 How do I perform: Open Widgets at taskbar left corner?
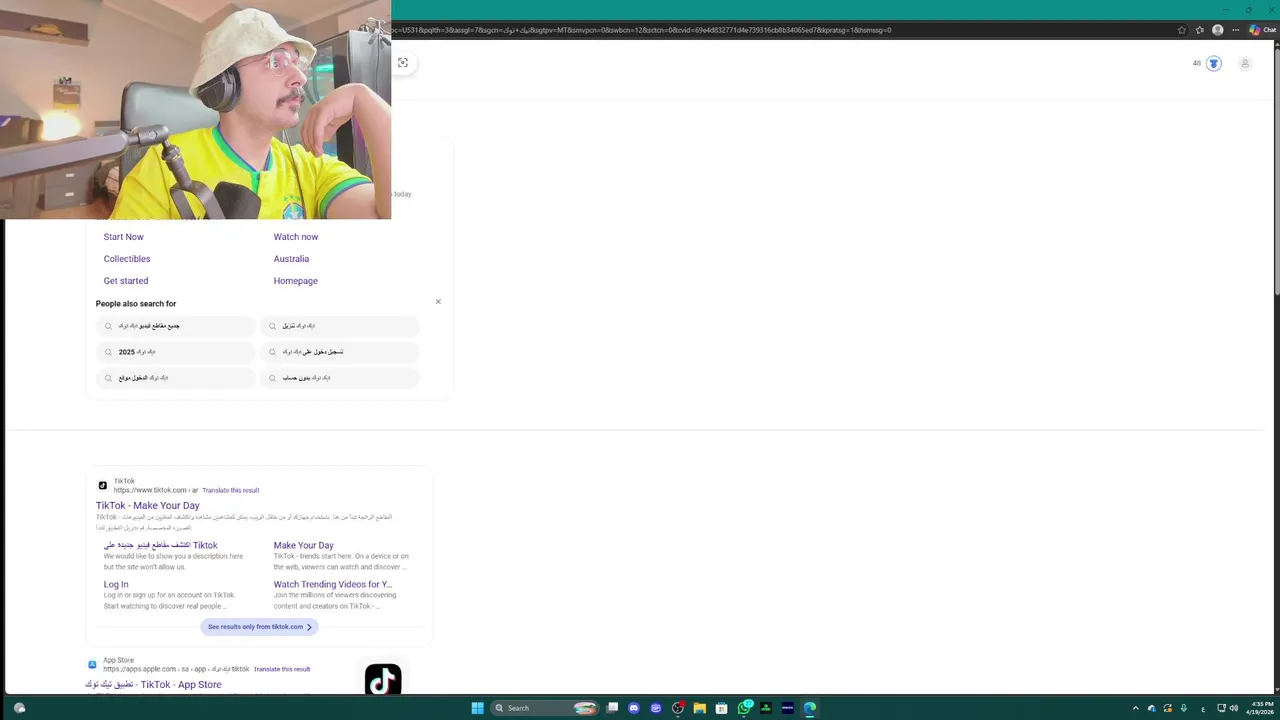pyautogui.click(x=19, y=708)
